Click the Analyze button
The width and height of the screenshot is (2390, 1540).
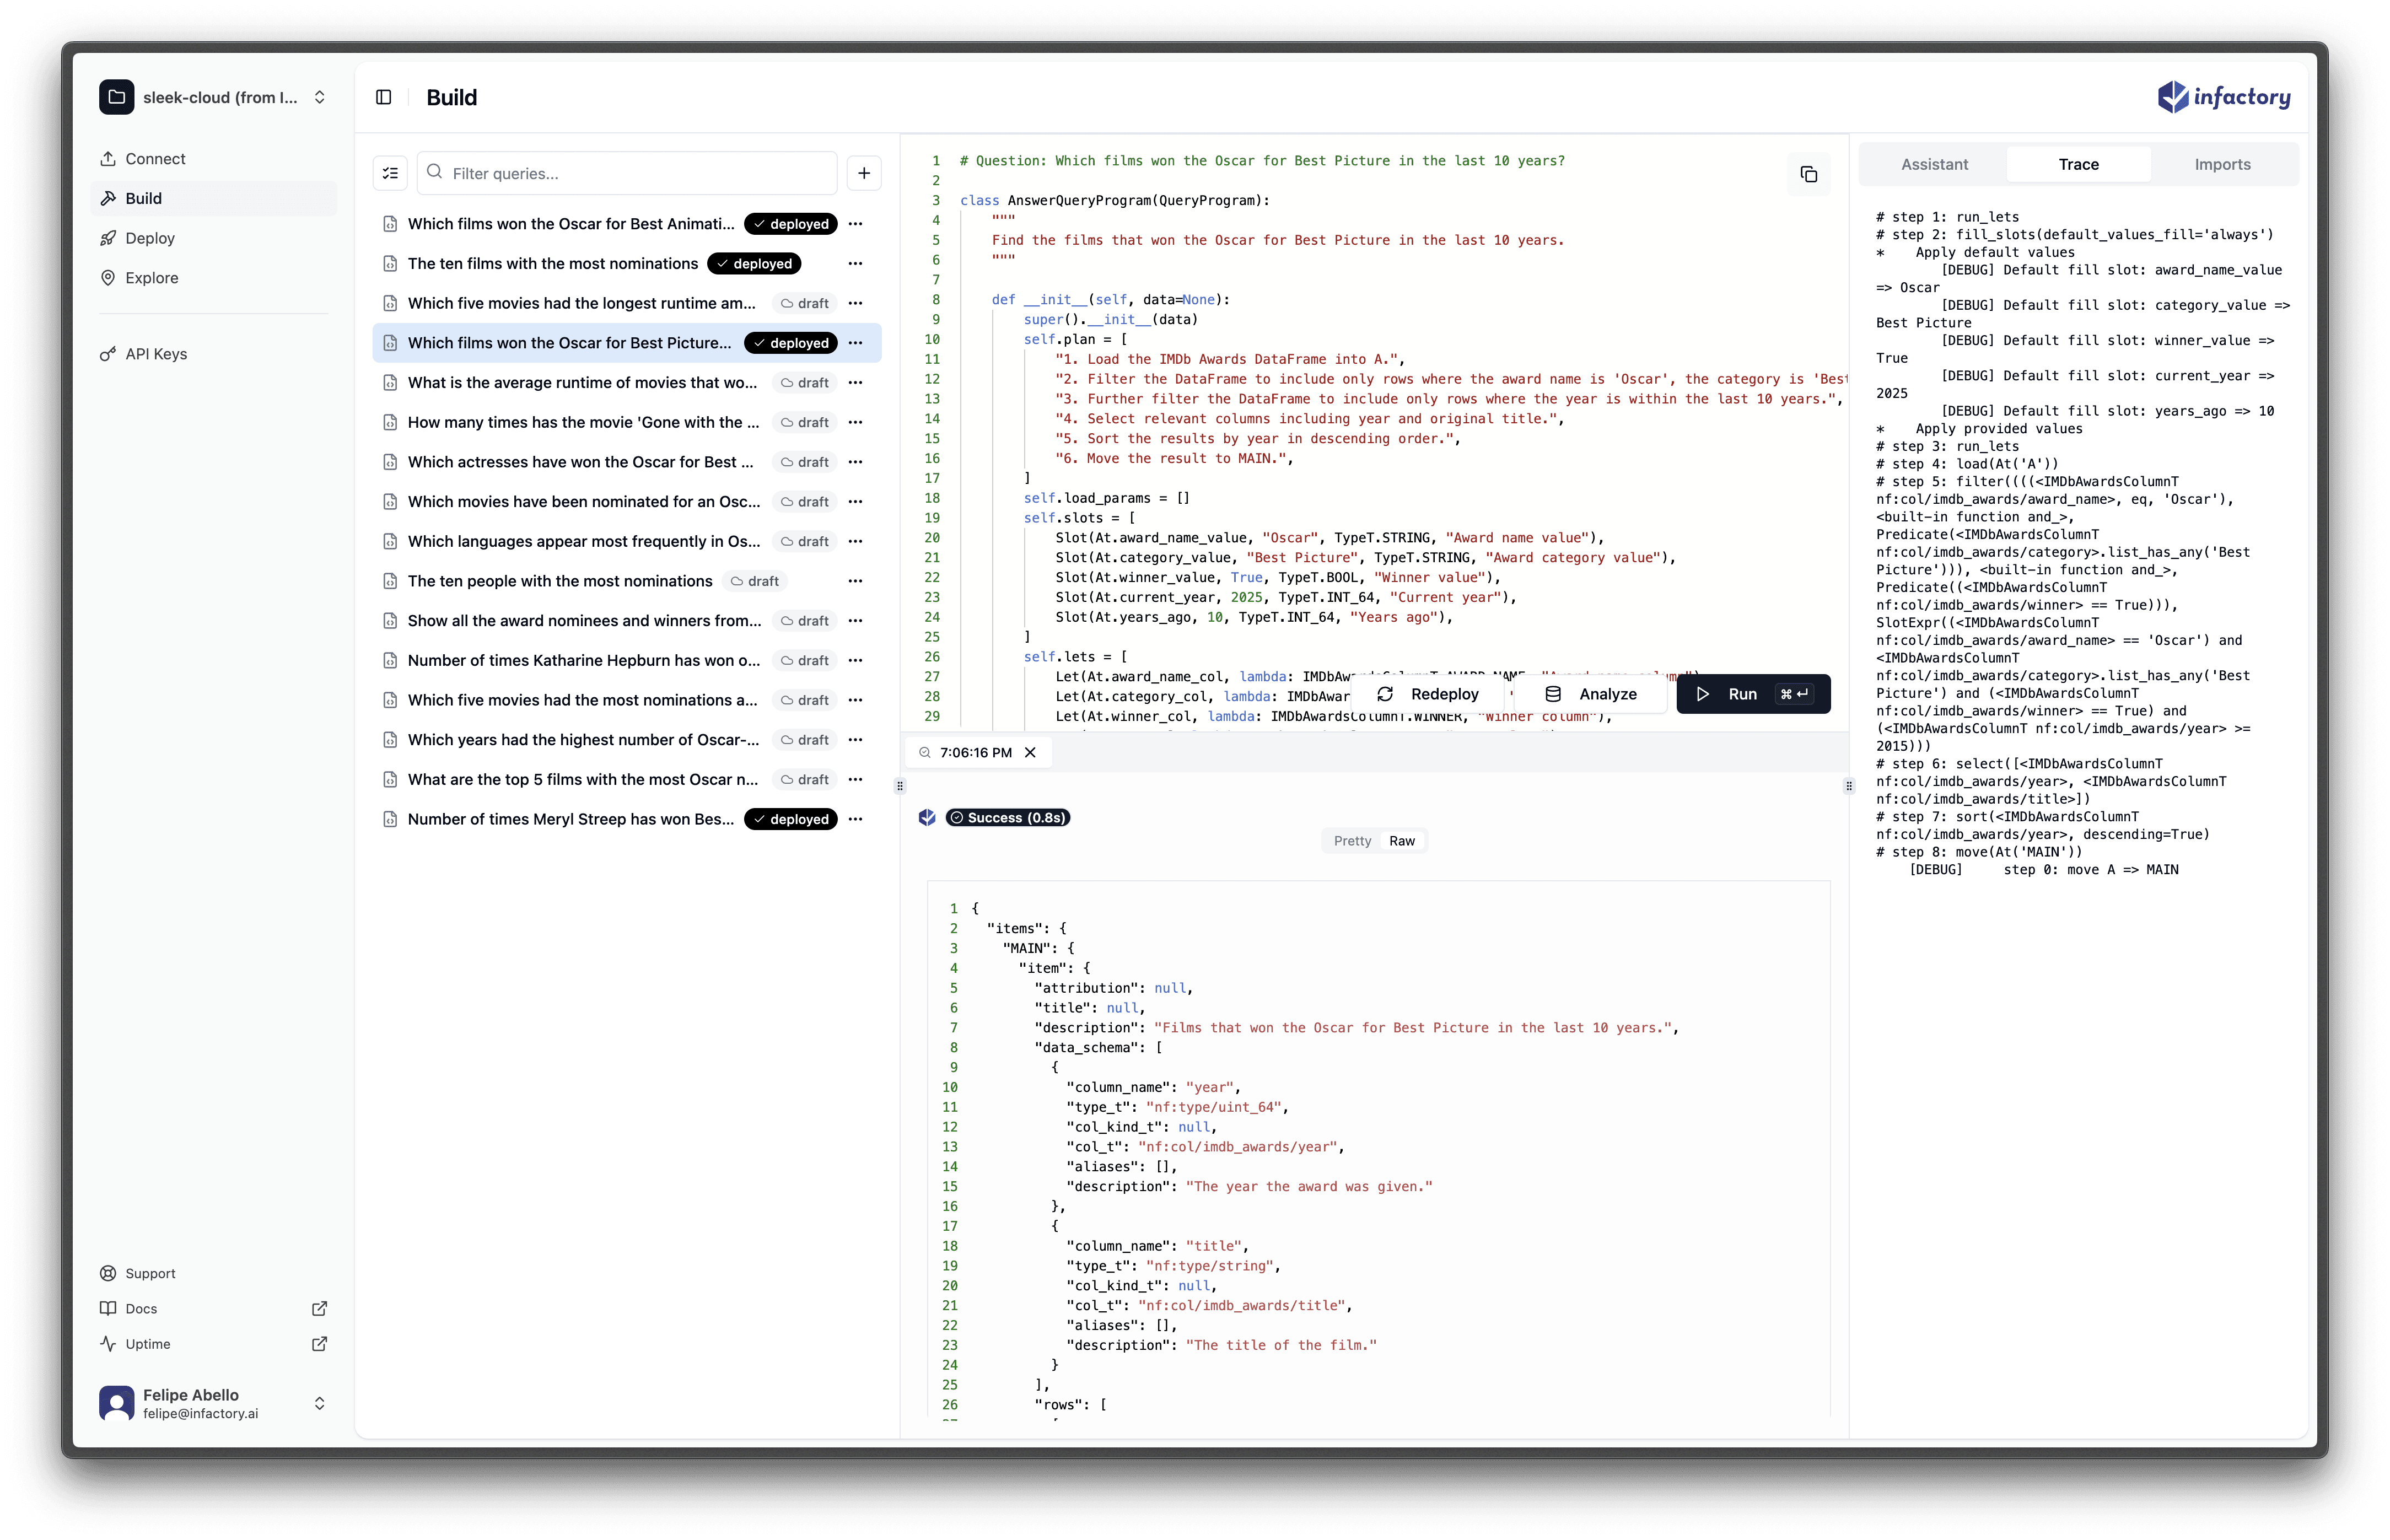coord(1591,694)
